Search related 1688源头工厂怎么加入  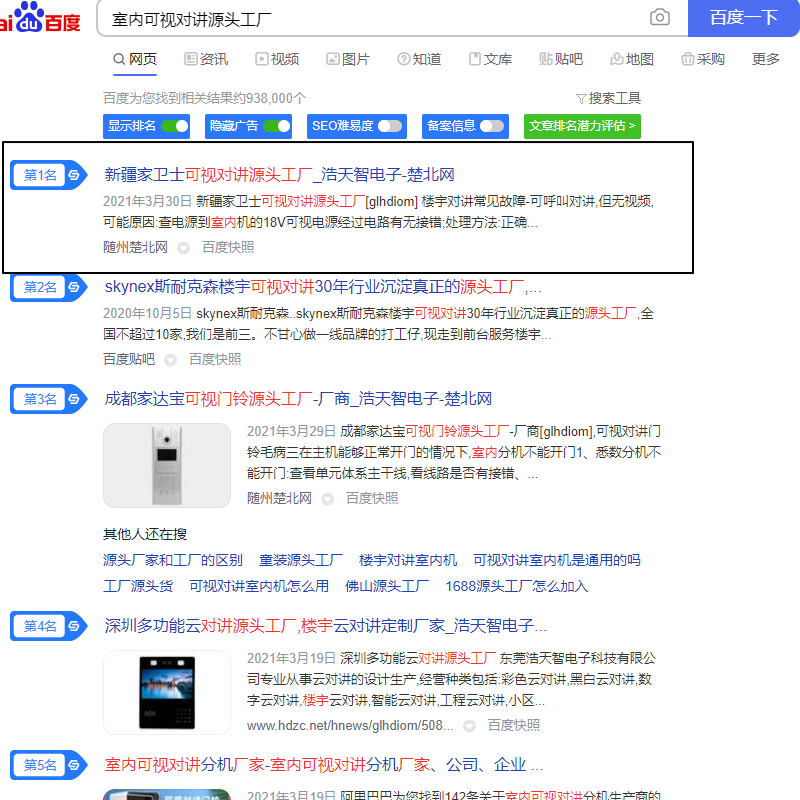pyautogui.click(x=516, y=586)
